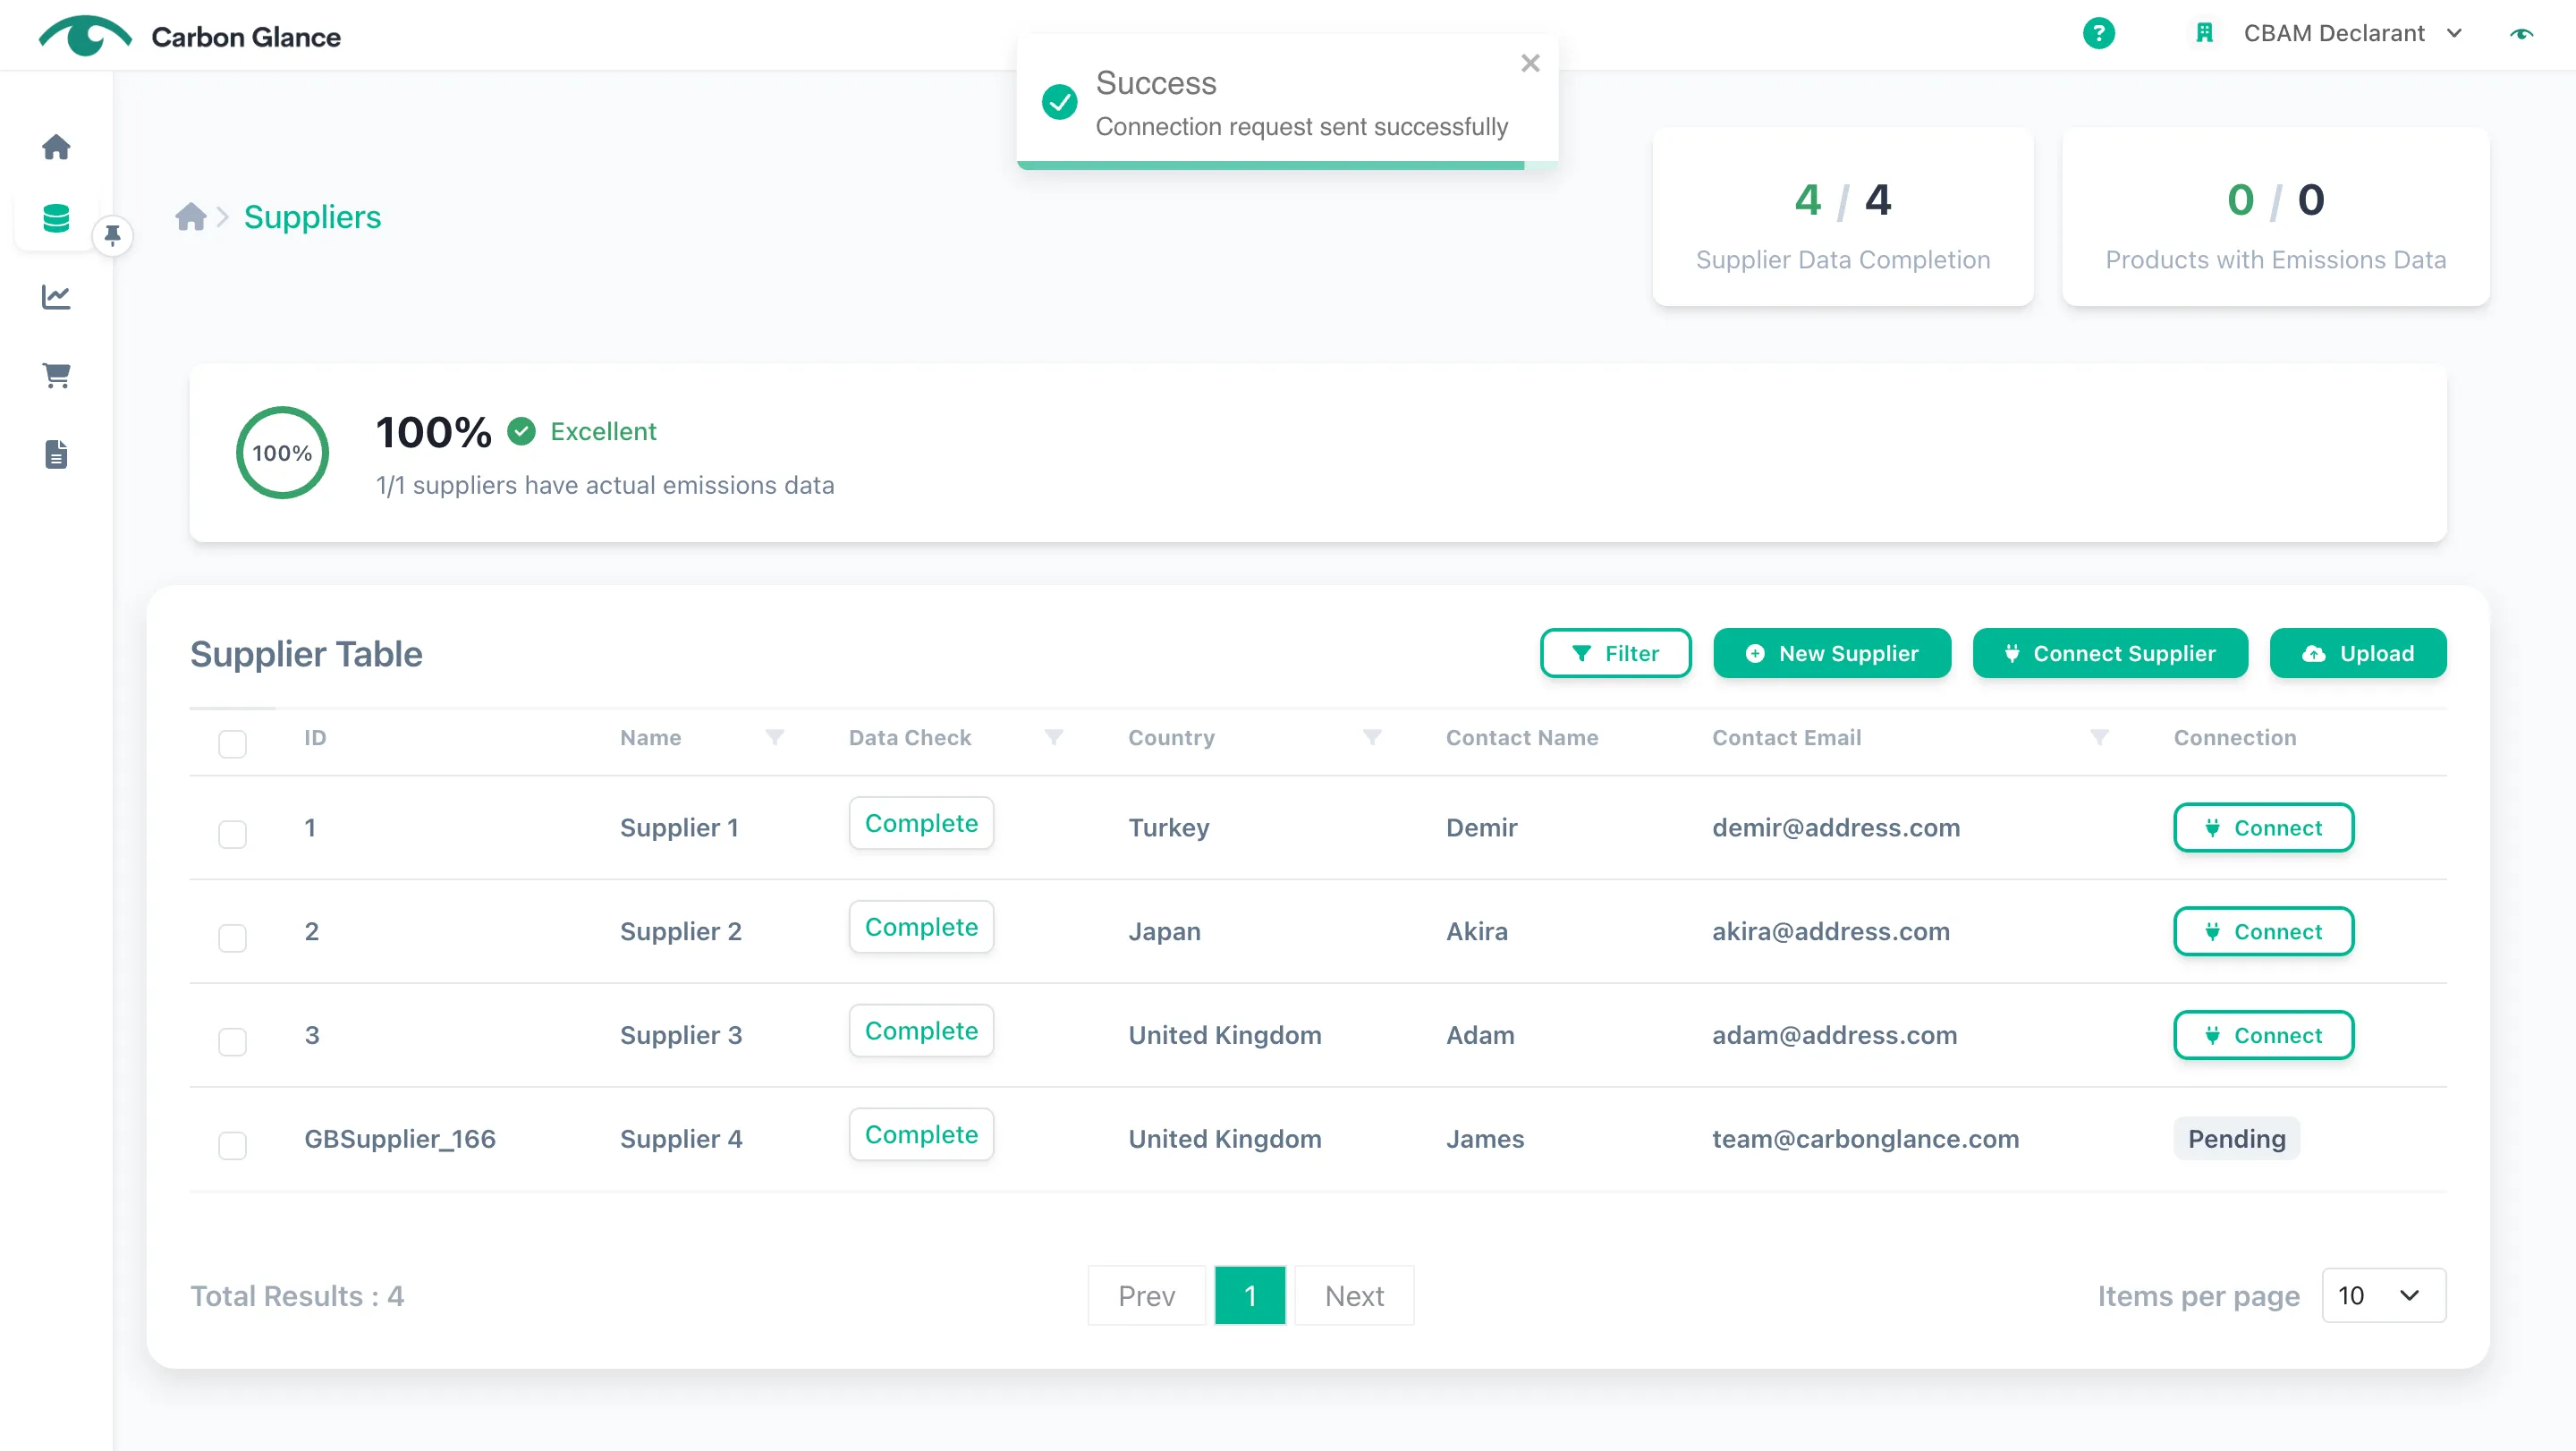Toggle the sidebar pin icon
2576x1451 pixels.
(112, 235)
